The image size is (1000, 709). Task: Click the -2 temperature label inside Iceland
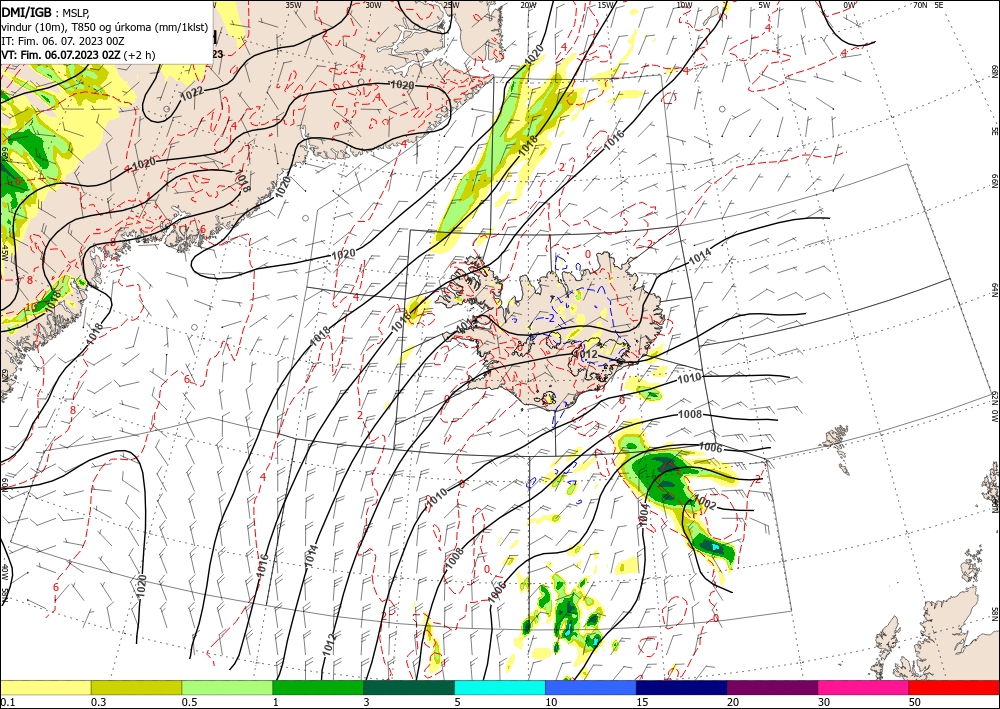coord(548,317)
